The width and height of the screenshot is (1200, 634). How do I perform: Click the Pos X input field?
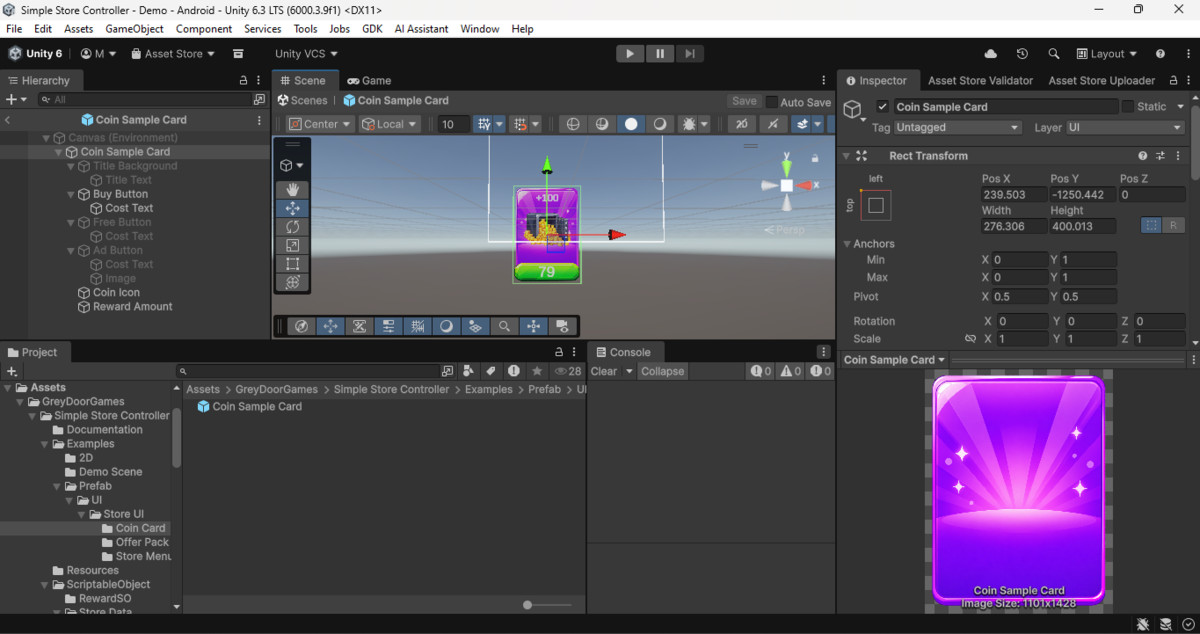pos(1013,195)
